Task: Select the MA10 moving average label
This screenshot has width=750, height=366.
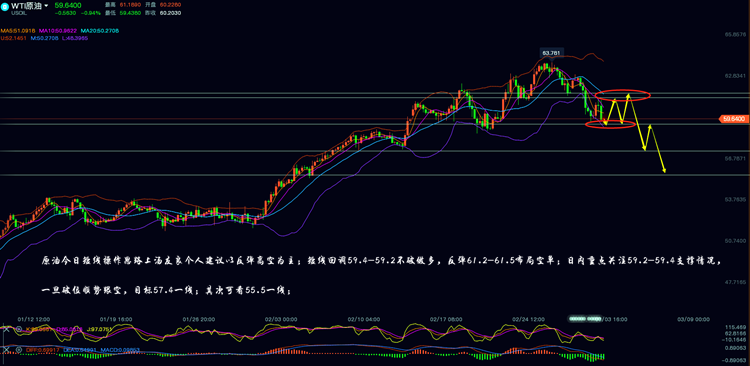Action: coord(58,31)
